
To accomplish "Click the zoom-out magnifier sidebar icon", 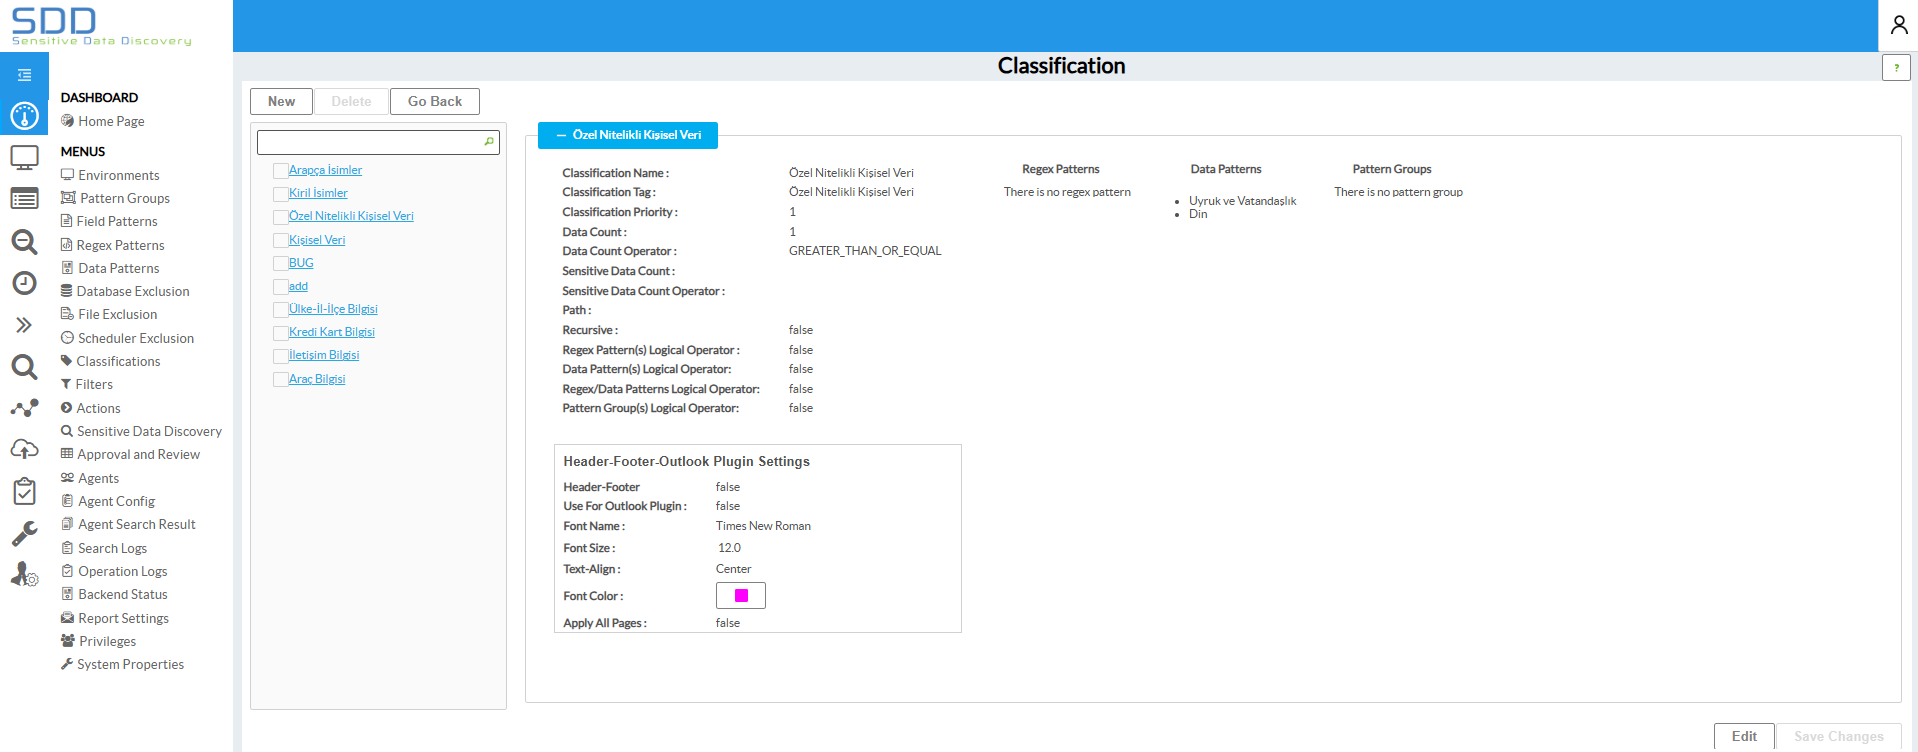I will coord(24,242).
